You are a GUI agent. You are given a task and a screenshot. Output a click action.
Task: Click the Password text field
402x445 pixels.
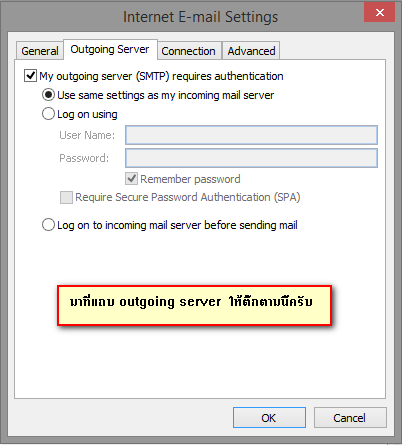click(x=251, y=158)
